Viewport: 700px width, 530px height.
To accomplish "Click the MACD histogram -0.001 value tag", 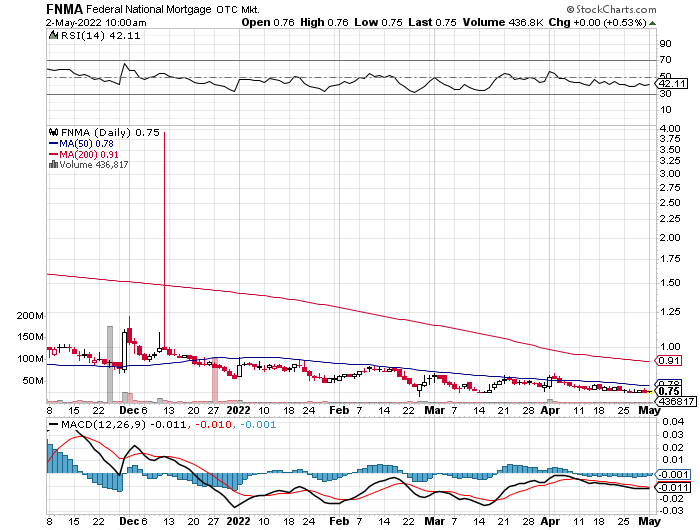I will (673, 474).
